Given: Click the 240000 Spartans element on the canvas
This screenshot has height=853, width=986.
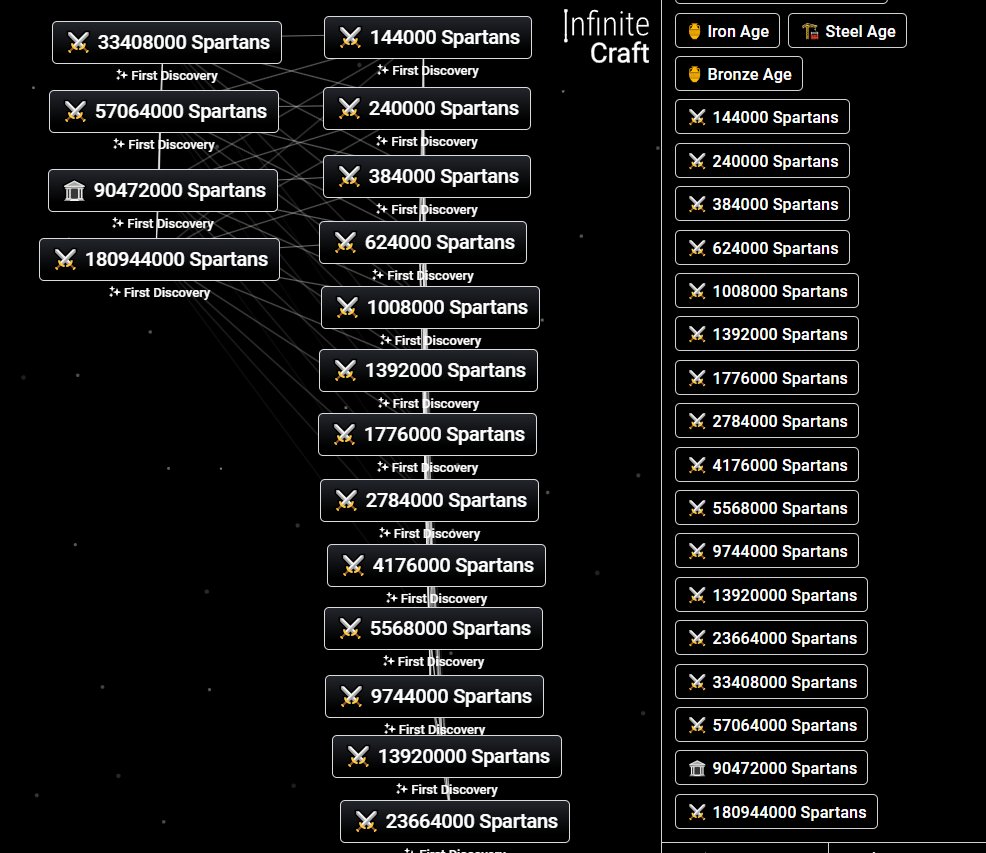Looking at the screenshot, I should tap(427, 108).
